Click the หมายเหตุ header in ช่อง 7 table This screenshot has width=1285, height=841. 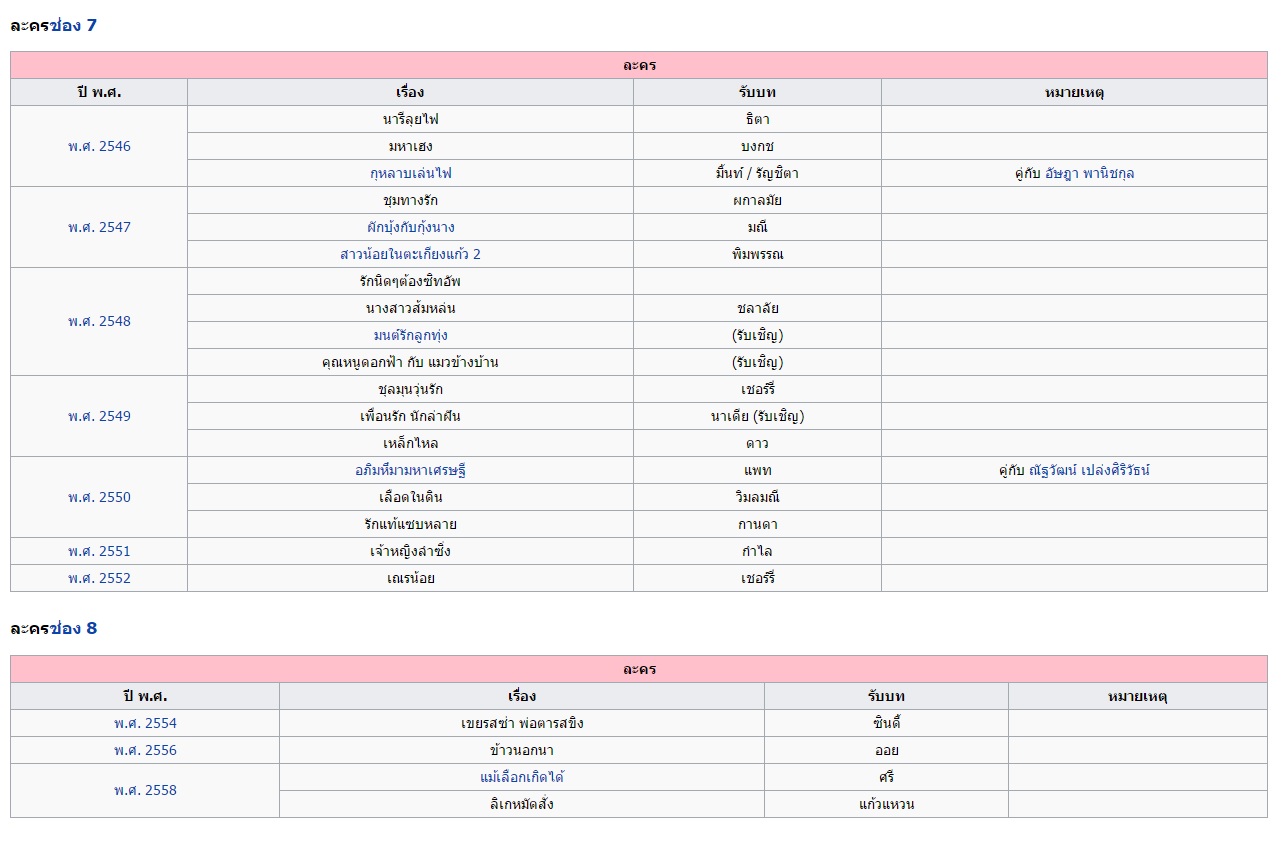[1074, 92]
